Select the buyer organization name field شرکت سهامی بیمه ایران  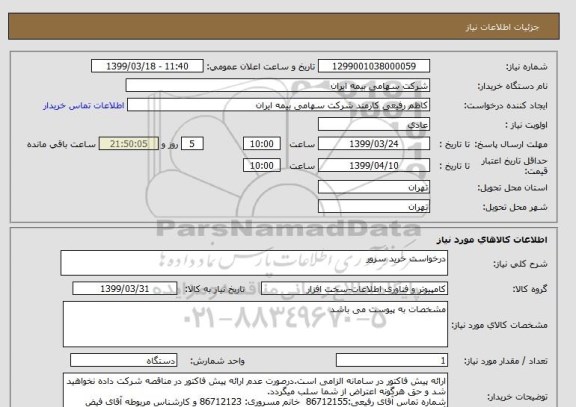click(x=278, y=86)
